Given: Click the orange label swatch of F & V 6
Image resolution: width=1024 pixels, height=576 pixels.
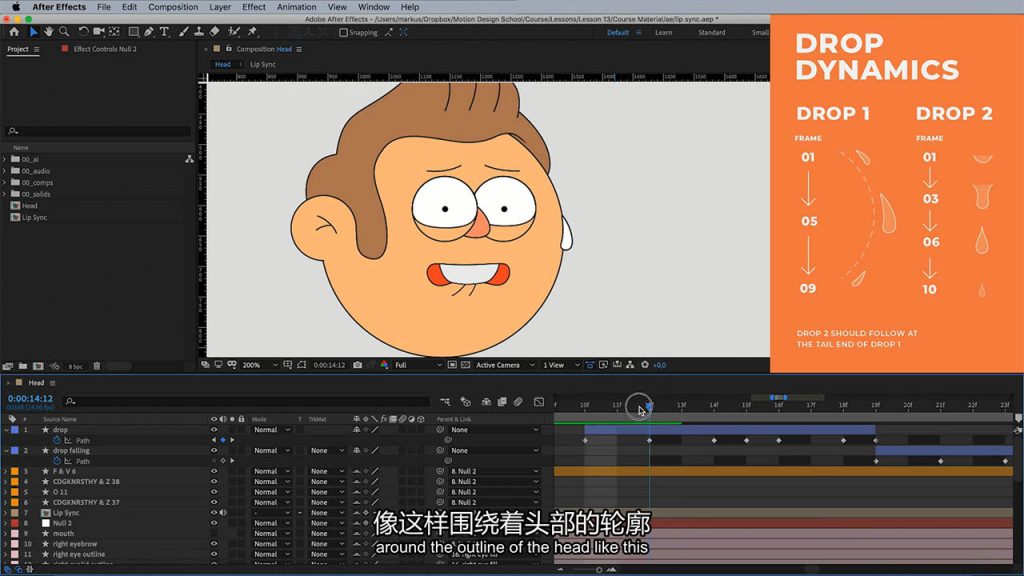Looking at the screenshot, I should [x=15, y=471].
